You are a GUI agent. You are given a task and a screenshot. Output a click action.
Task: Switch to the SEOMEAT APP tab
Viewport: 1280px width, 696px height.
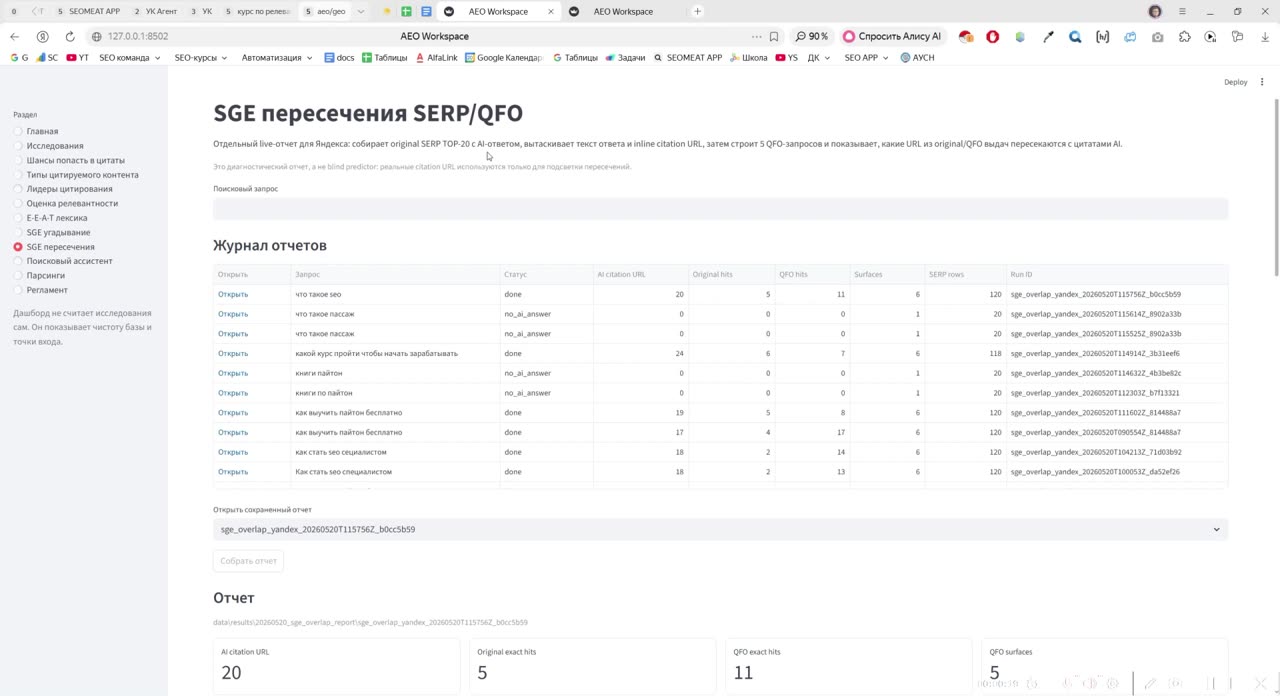tap(88, 11)
